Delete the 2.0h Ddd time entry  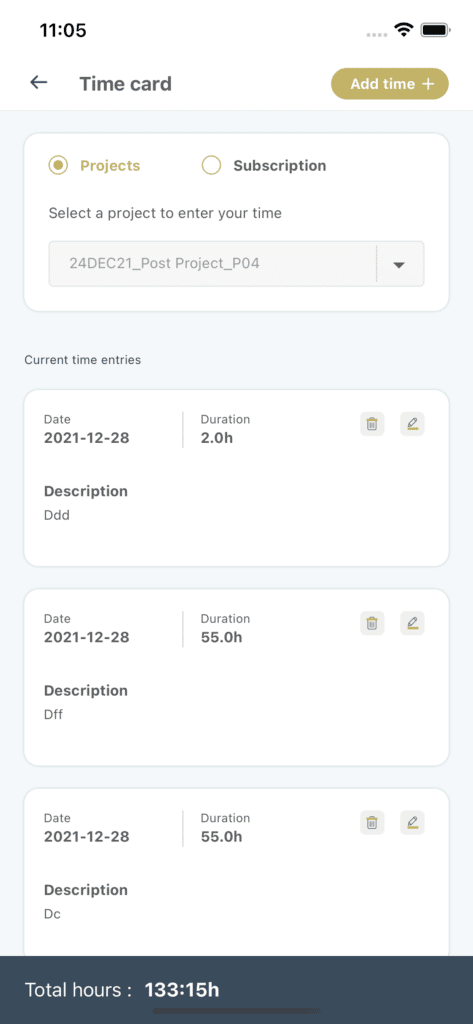[372, 424]
